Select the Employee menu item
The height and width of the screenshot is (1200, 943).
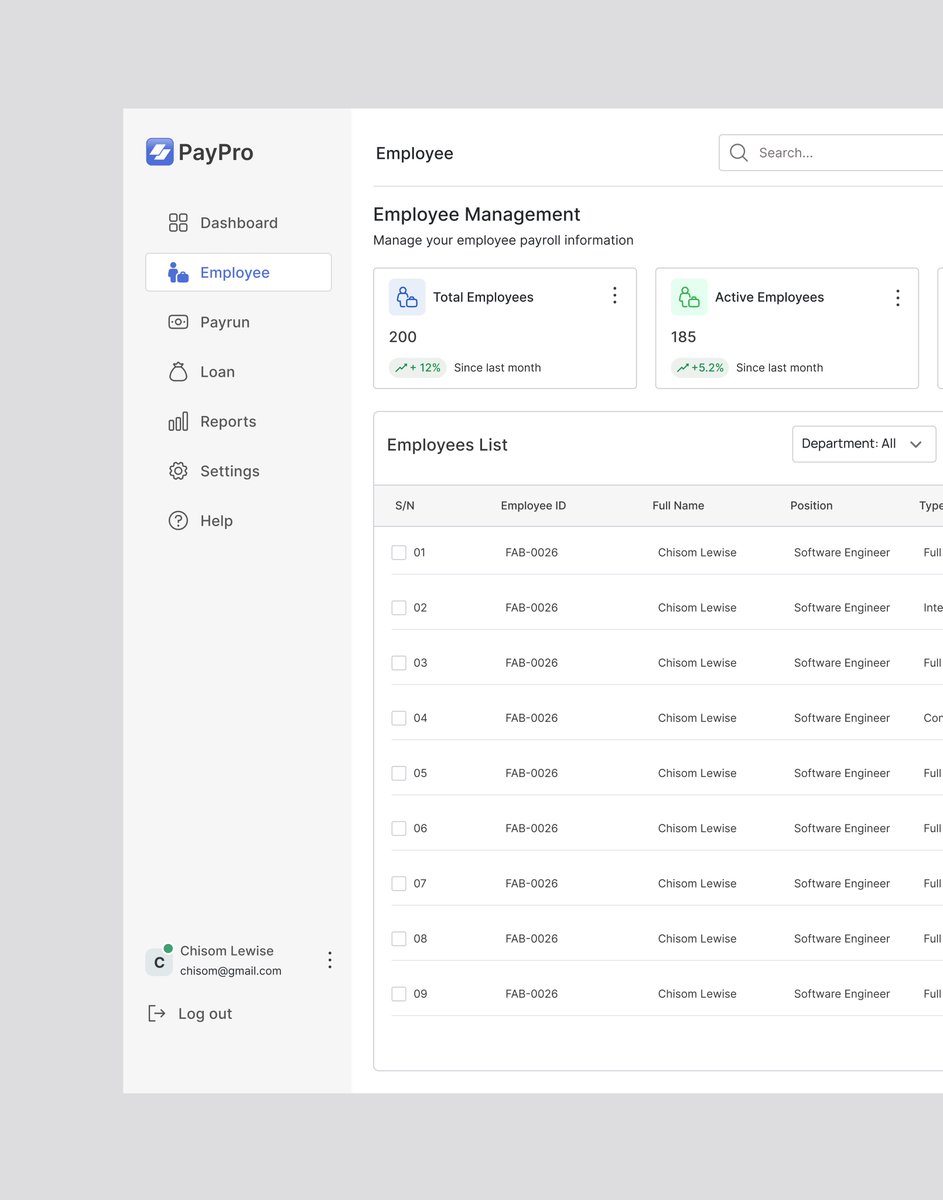point(238,272)
